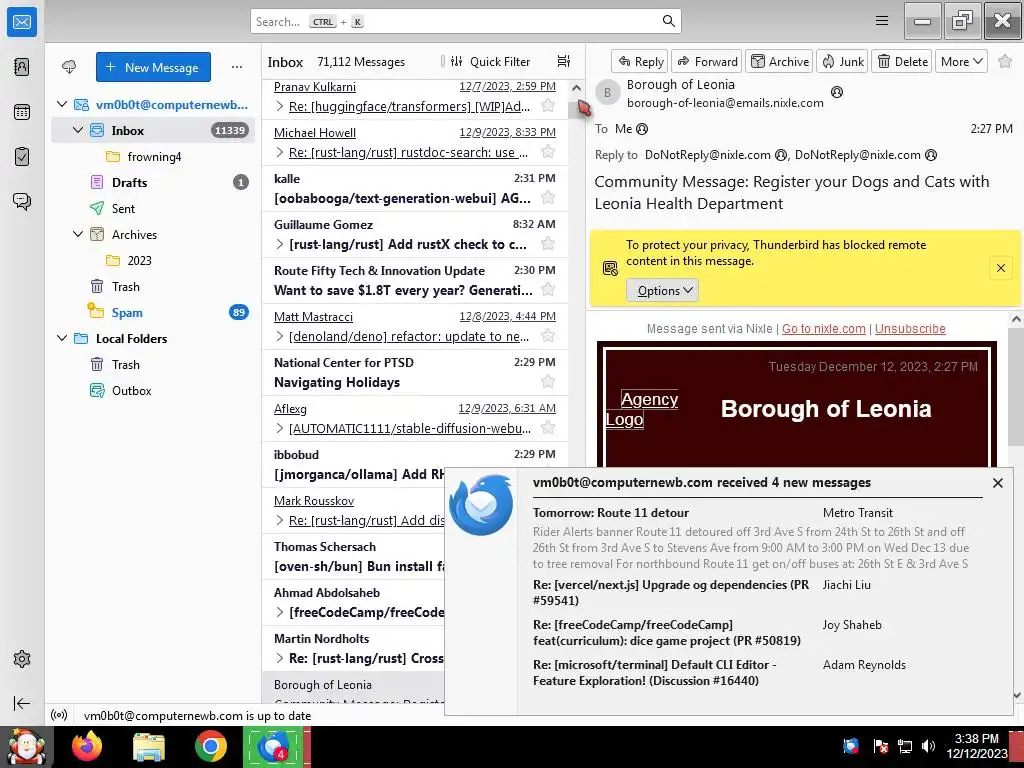Click the message body scrollbar up arrow
The image size is (1024, 768).
pos(1016,319)
